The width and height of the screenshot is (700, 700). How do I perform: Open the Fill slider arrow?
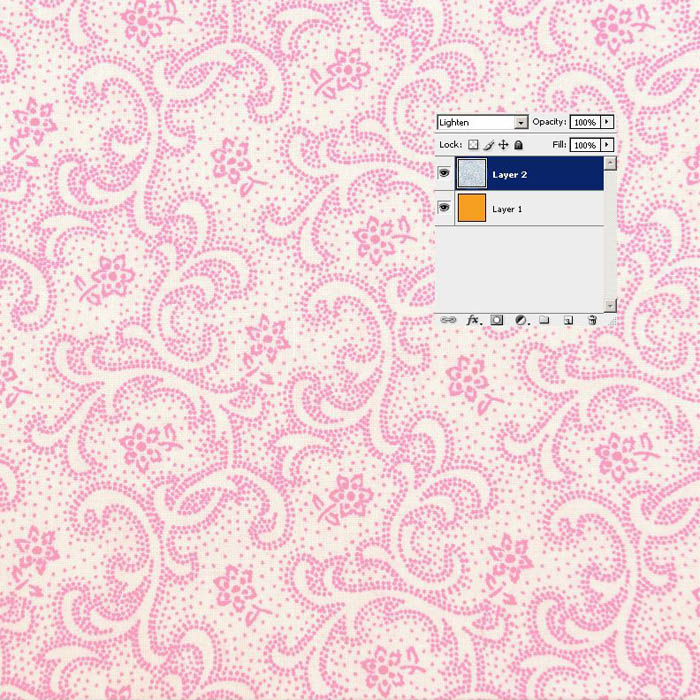coord(607,145)
